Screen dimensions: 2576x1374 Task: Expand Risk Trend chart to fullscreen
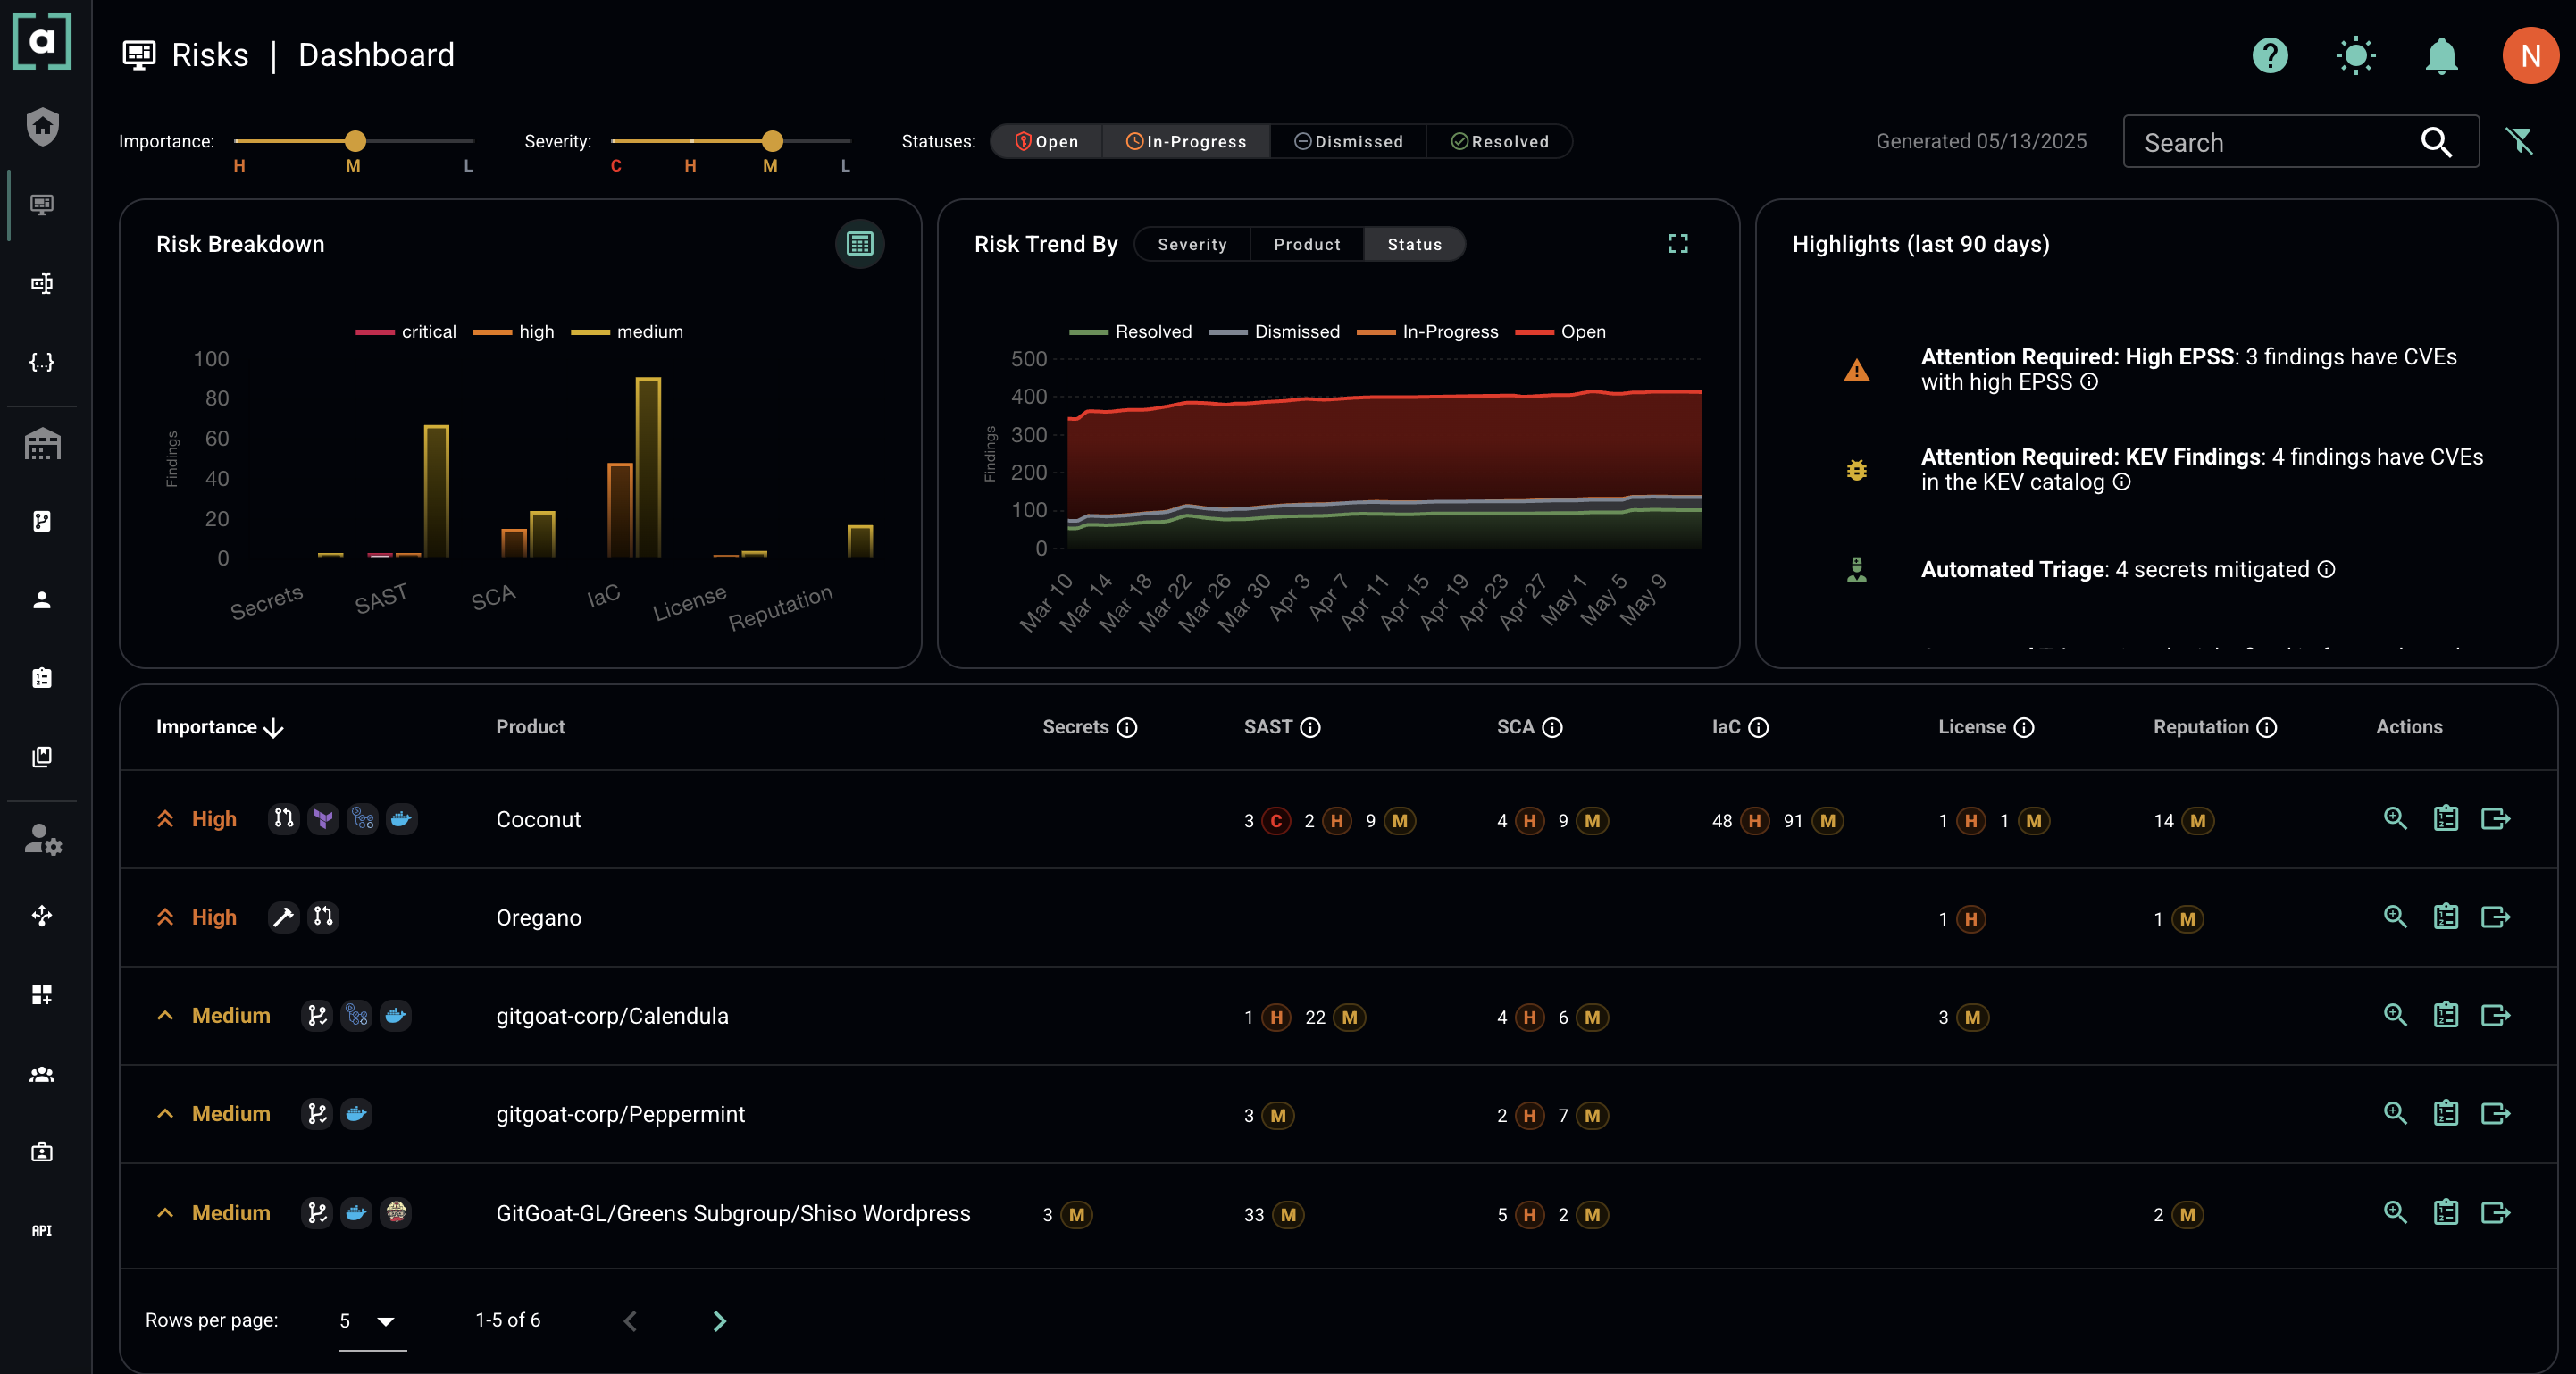(x=1677, y=244)
